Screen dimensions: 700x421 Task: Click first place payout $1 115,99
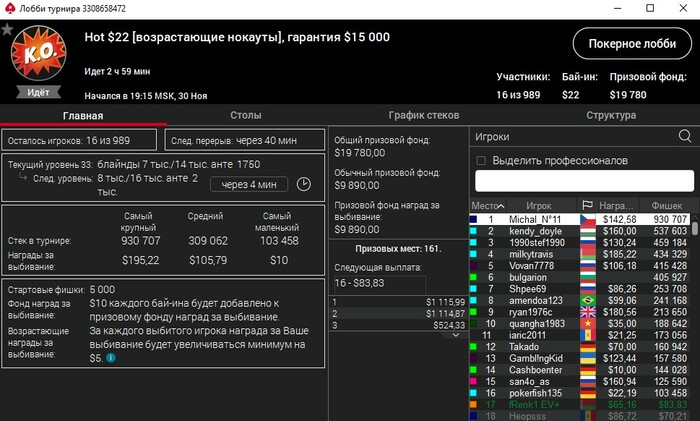pos(445,302)
